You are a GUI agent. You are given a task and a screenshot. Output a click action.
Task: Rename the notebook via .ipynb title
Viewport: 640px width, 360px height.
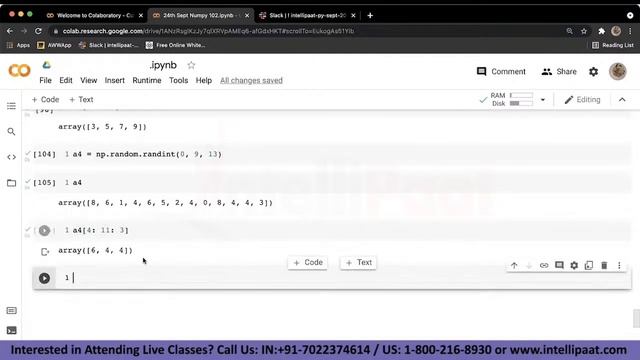163,65
